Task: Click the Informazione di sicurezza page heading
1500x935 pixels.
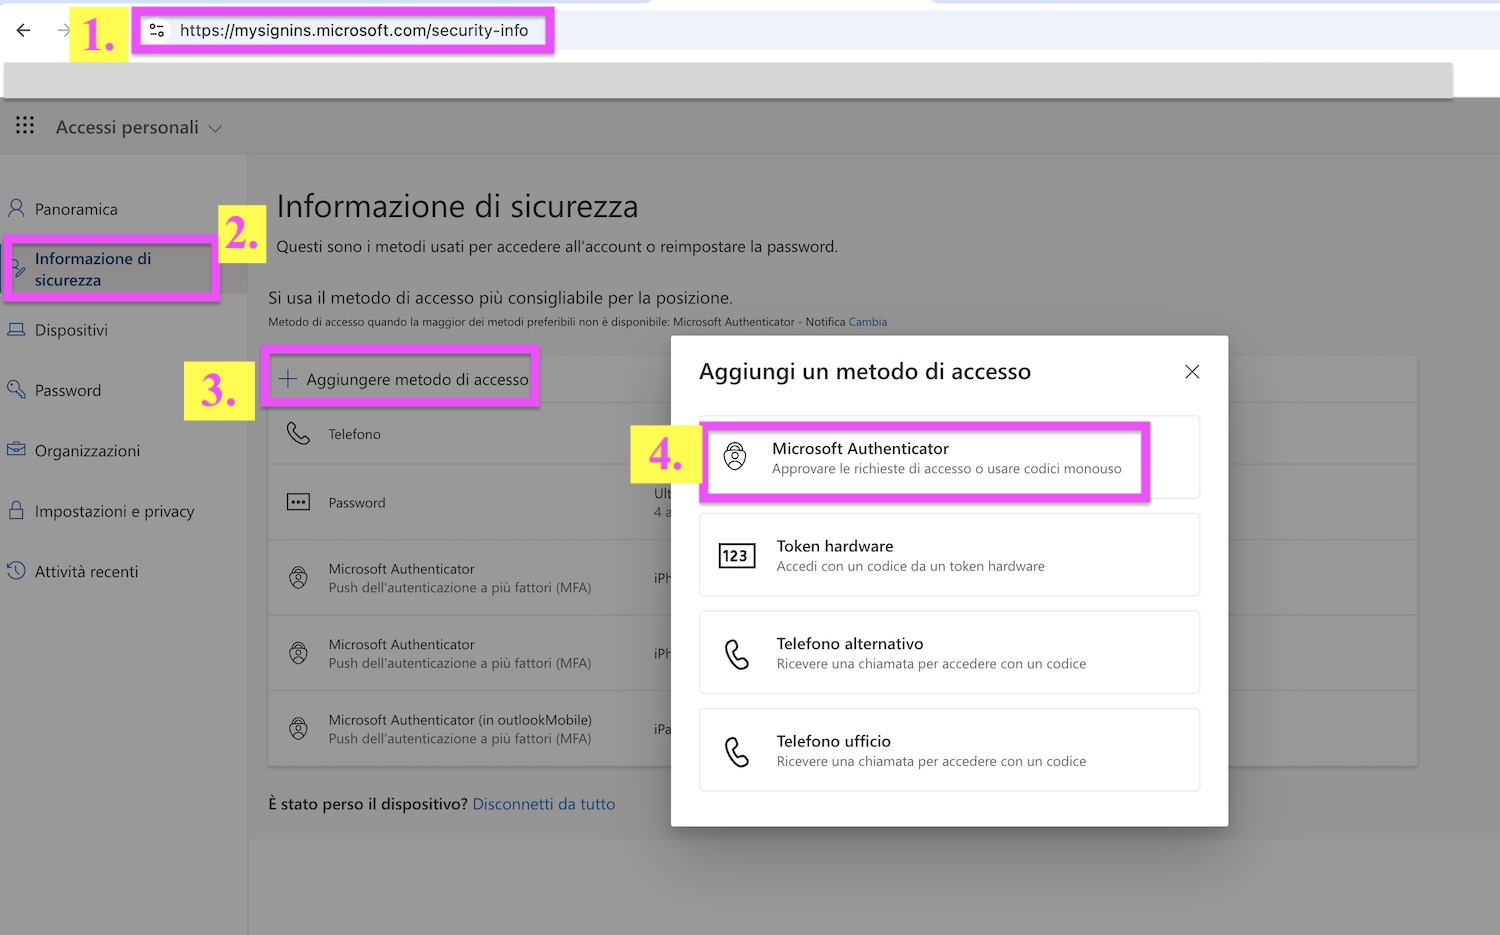Action: 457,206
